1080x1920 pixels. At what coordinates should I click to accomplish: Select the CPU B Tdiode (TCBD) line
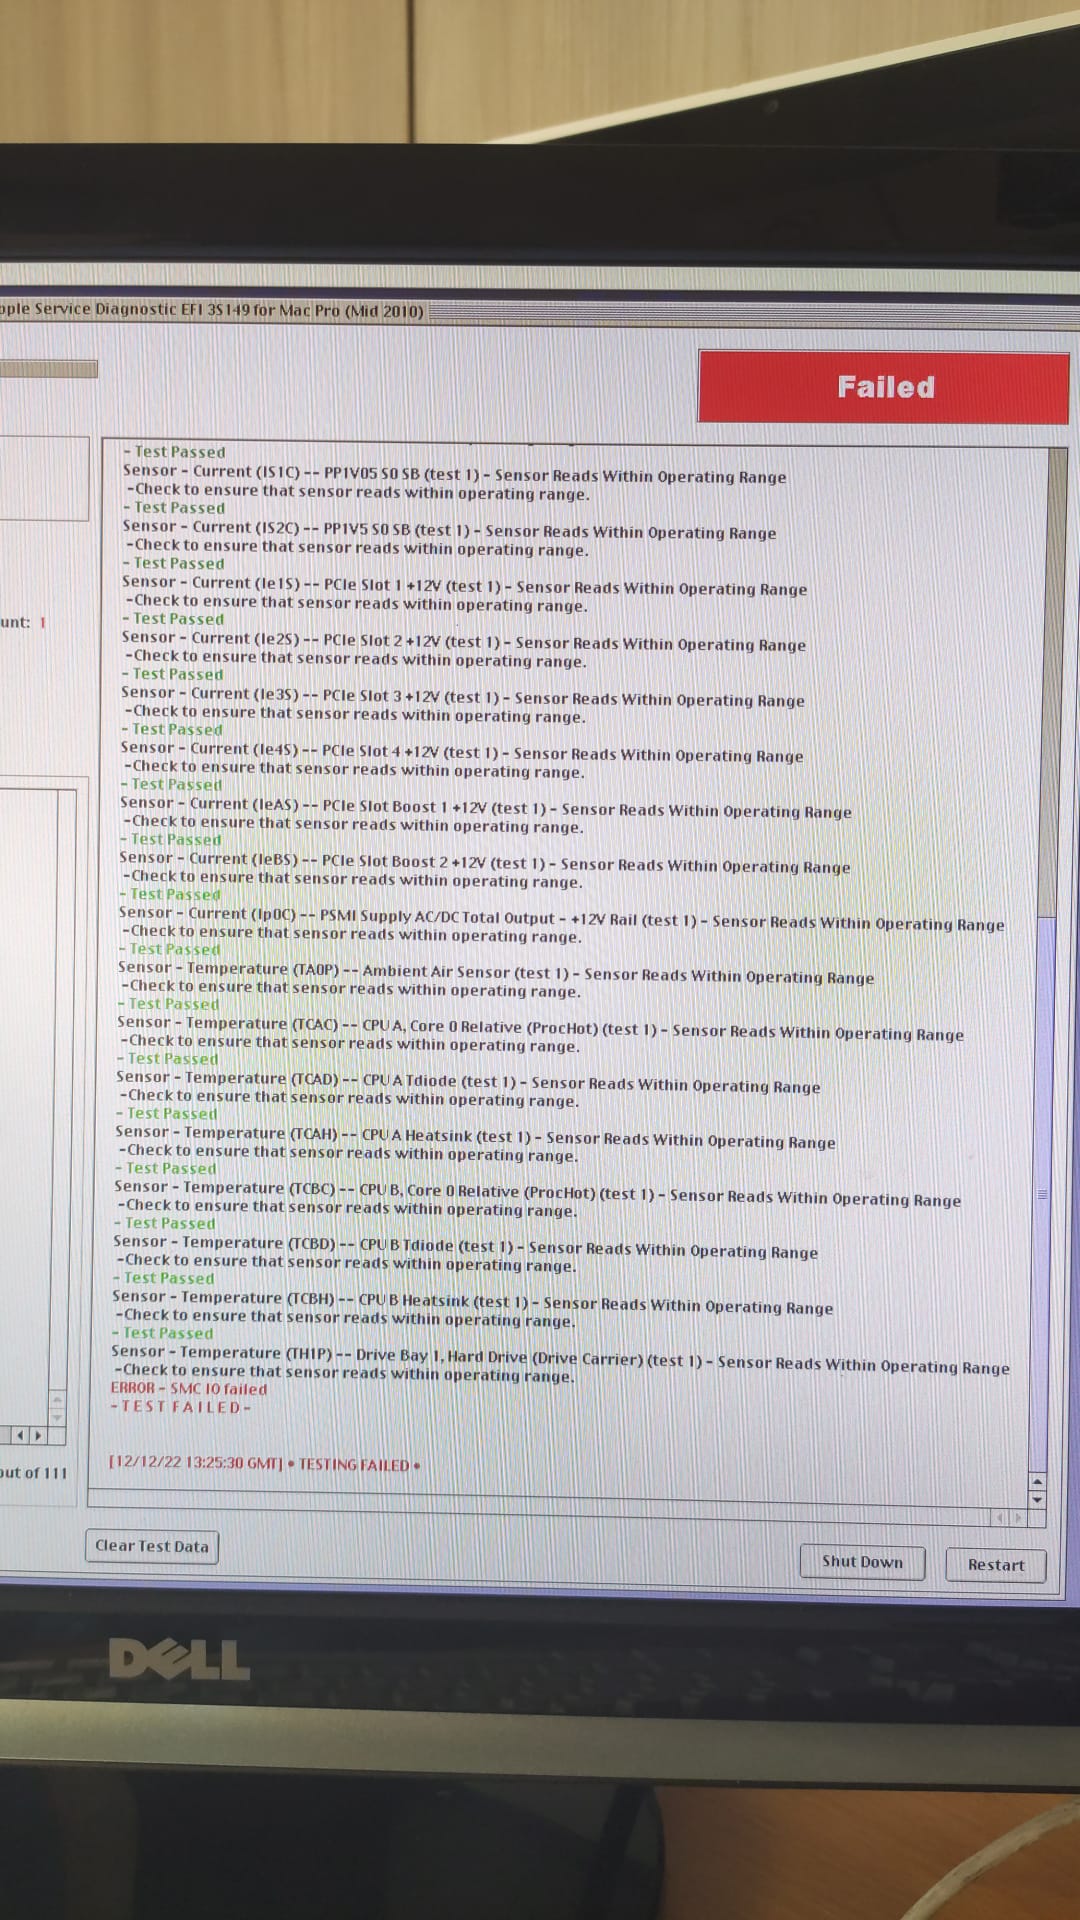[465, 1247]
